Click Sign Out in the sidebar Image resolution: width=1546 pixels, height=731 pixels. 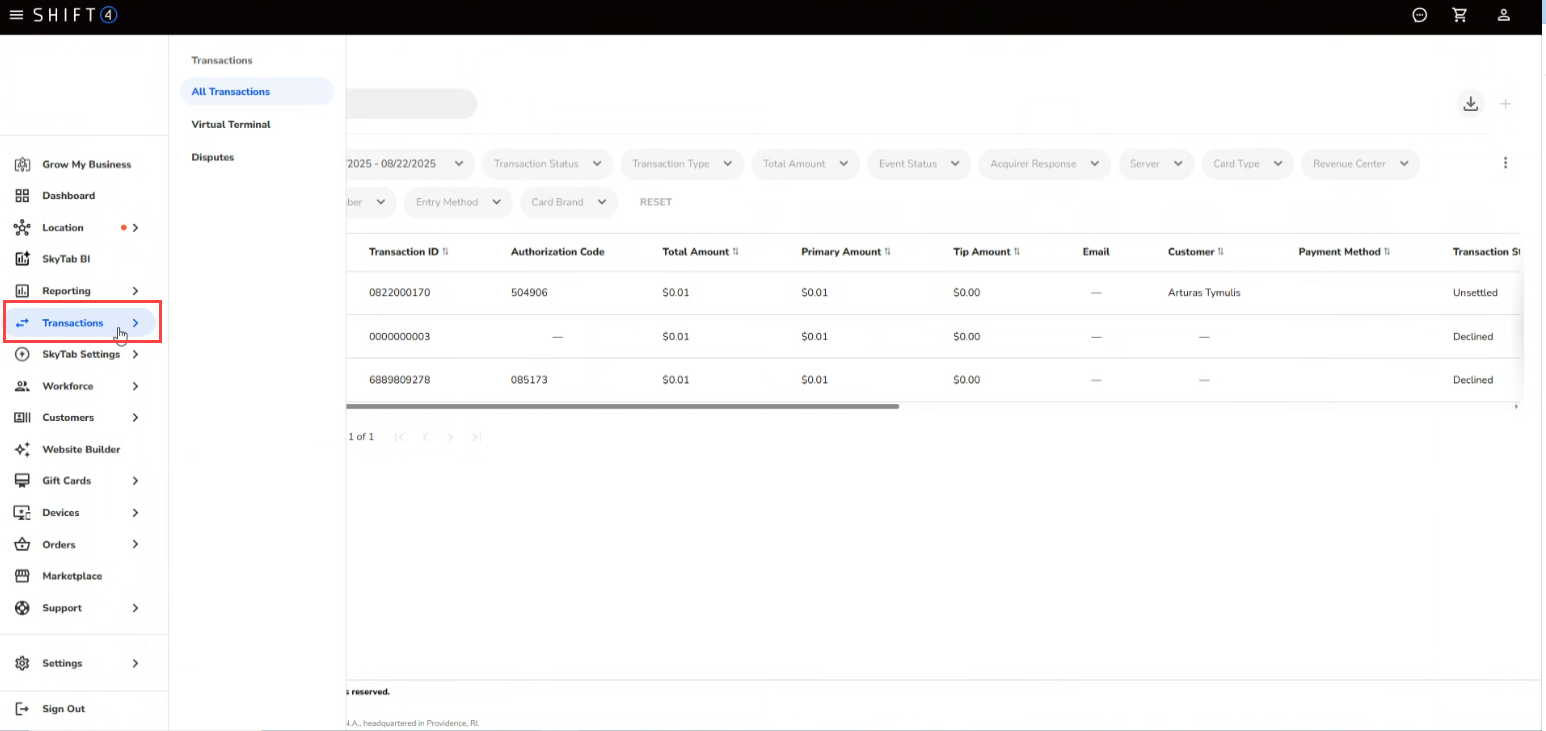[x=63, y=709]
